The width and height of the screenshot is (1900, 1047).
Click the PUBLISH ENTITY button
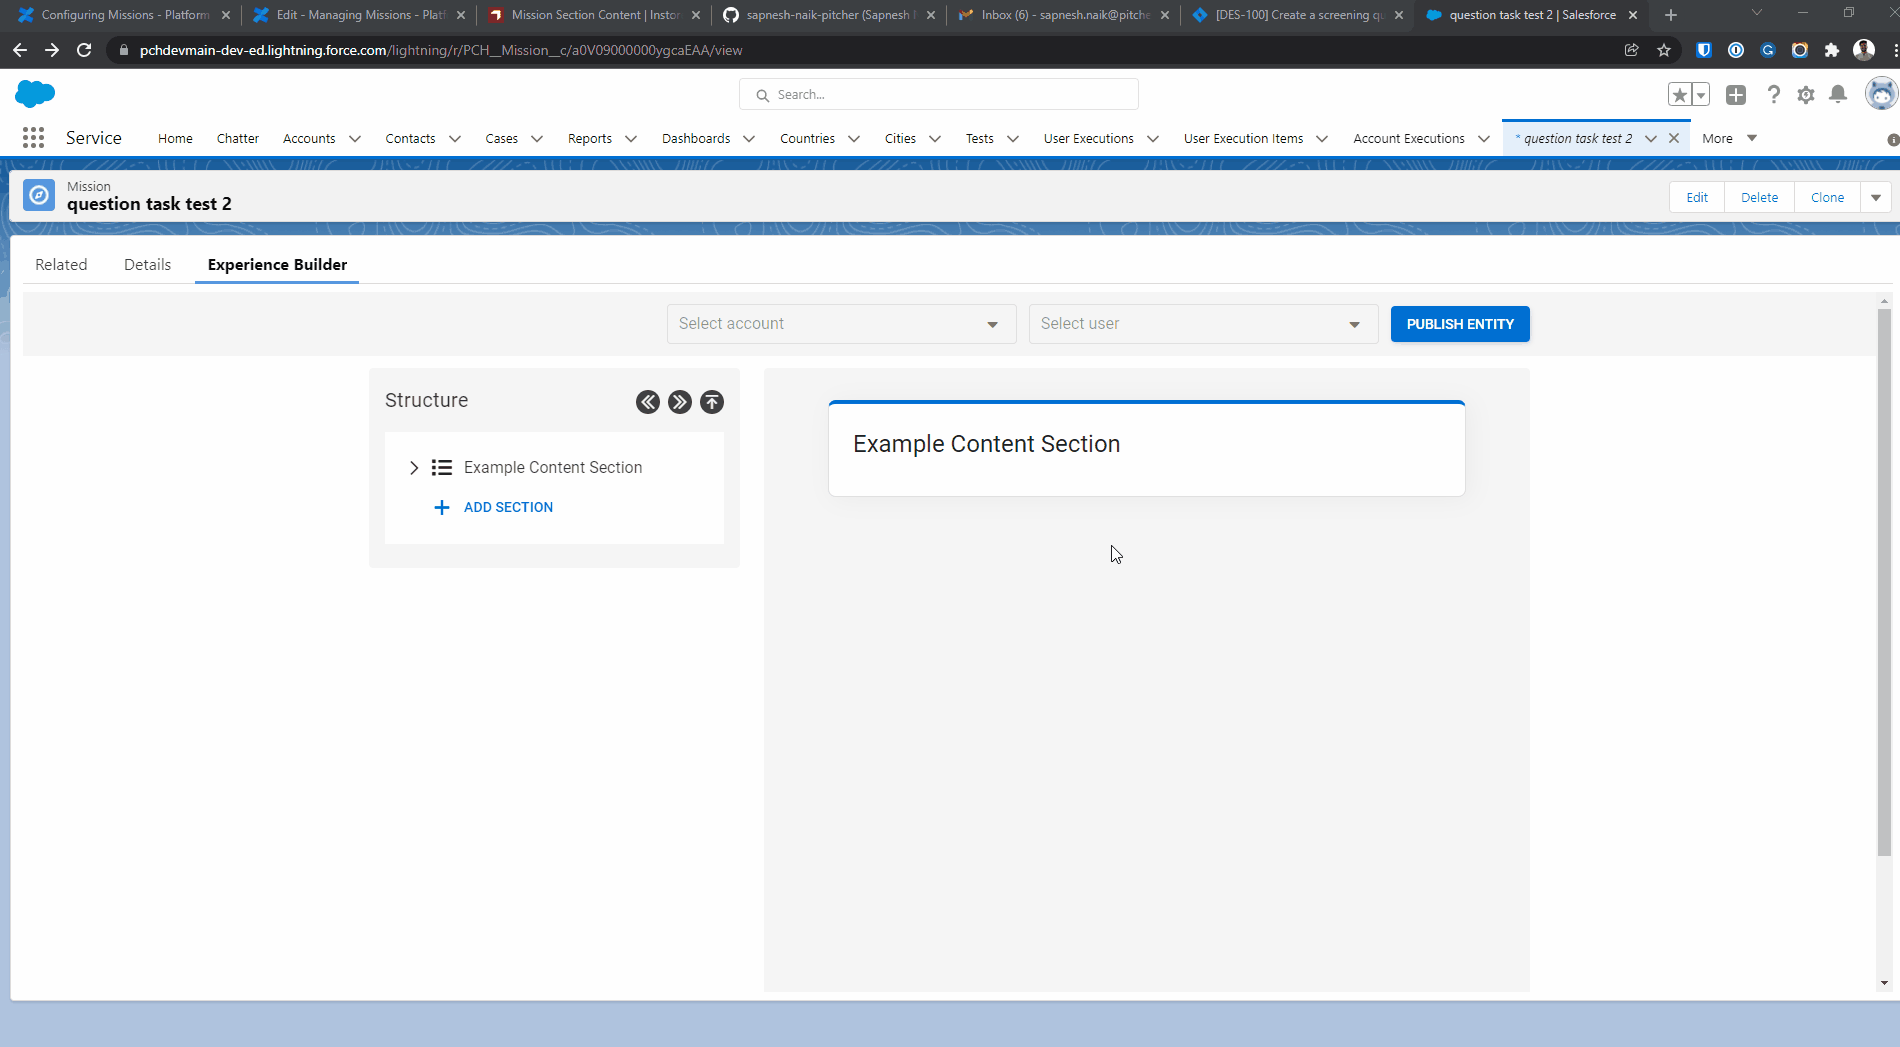[1459, 324]
